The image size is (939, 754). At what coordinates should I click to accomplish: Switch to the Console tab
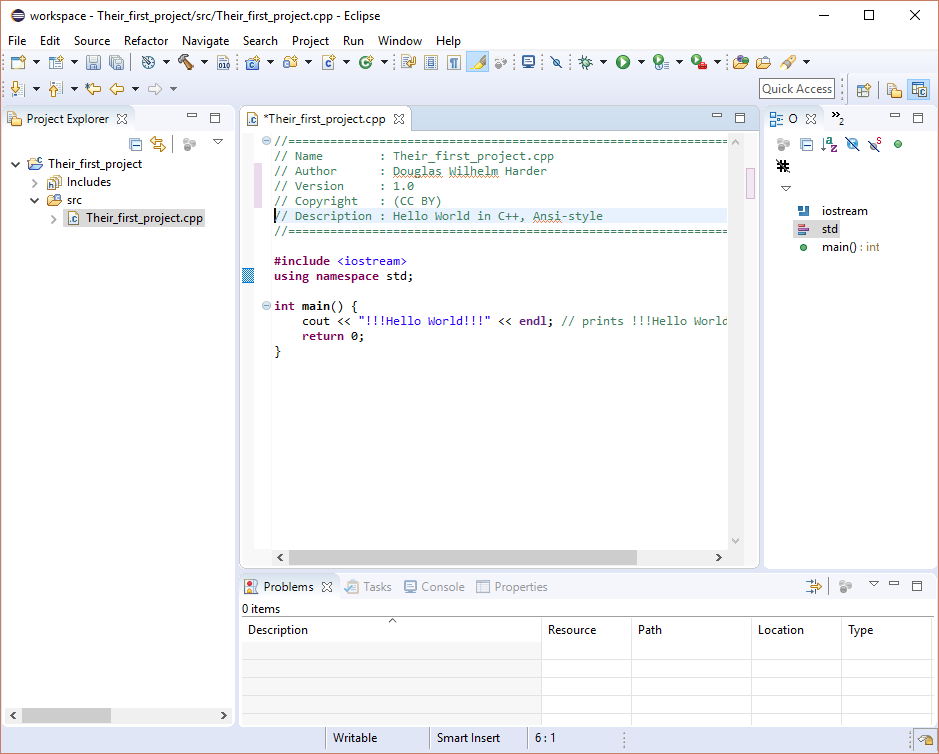[435, 587]
